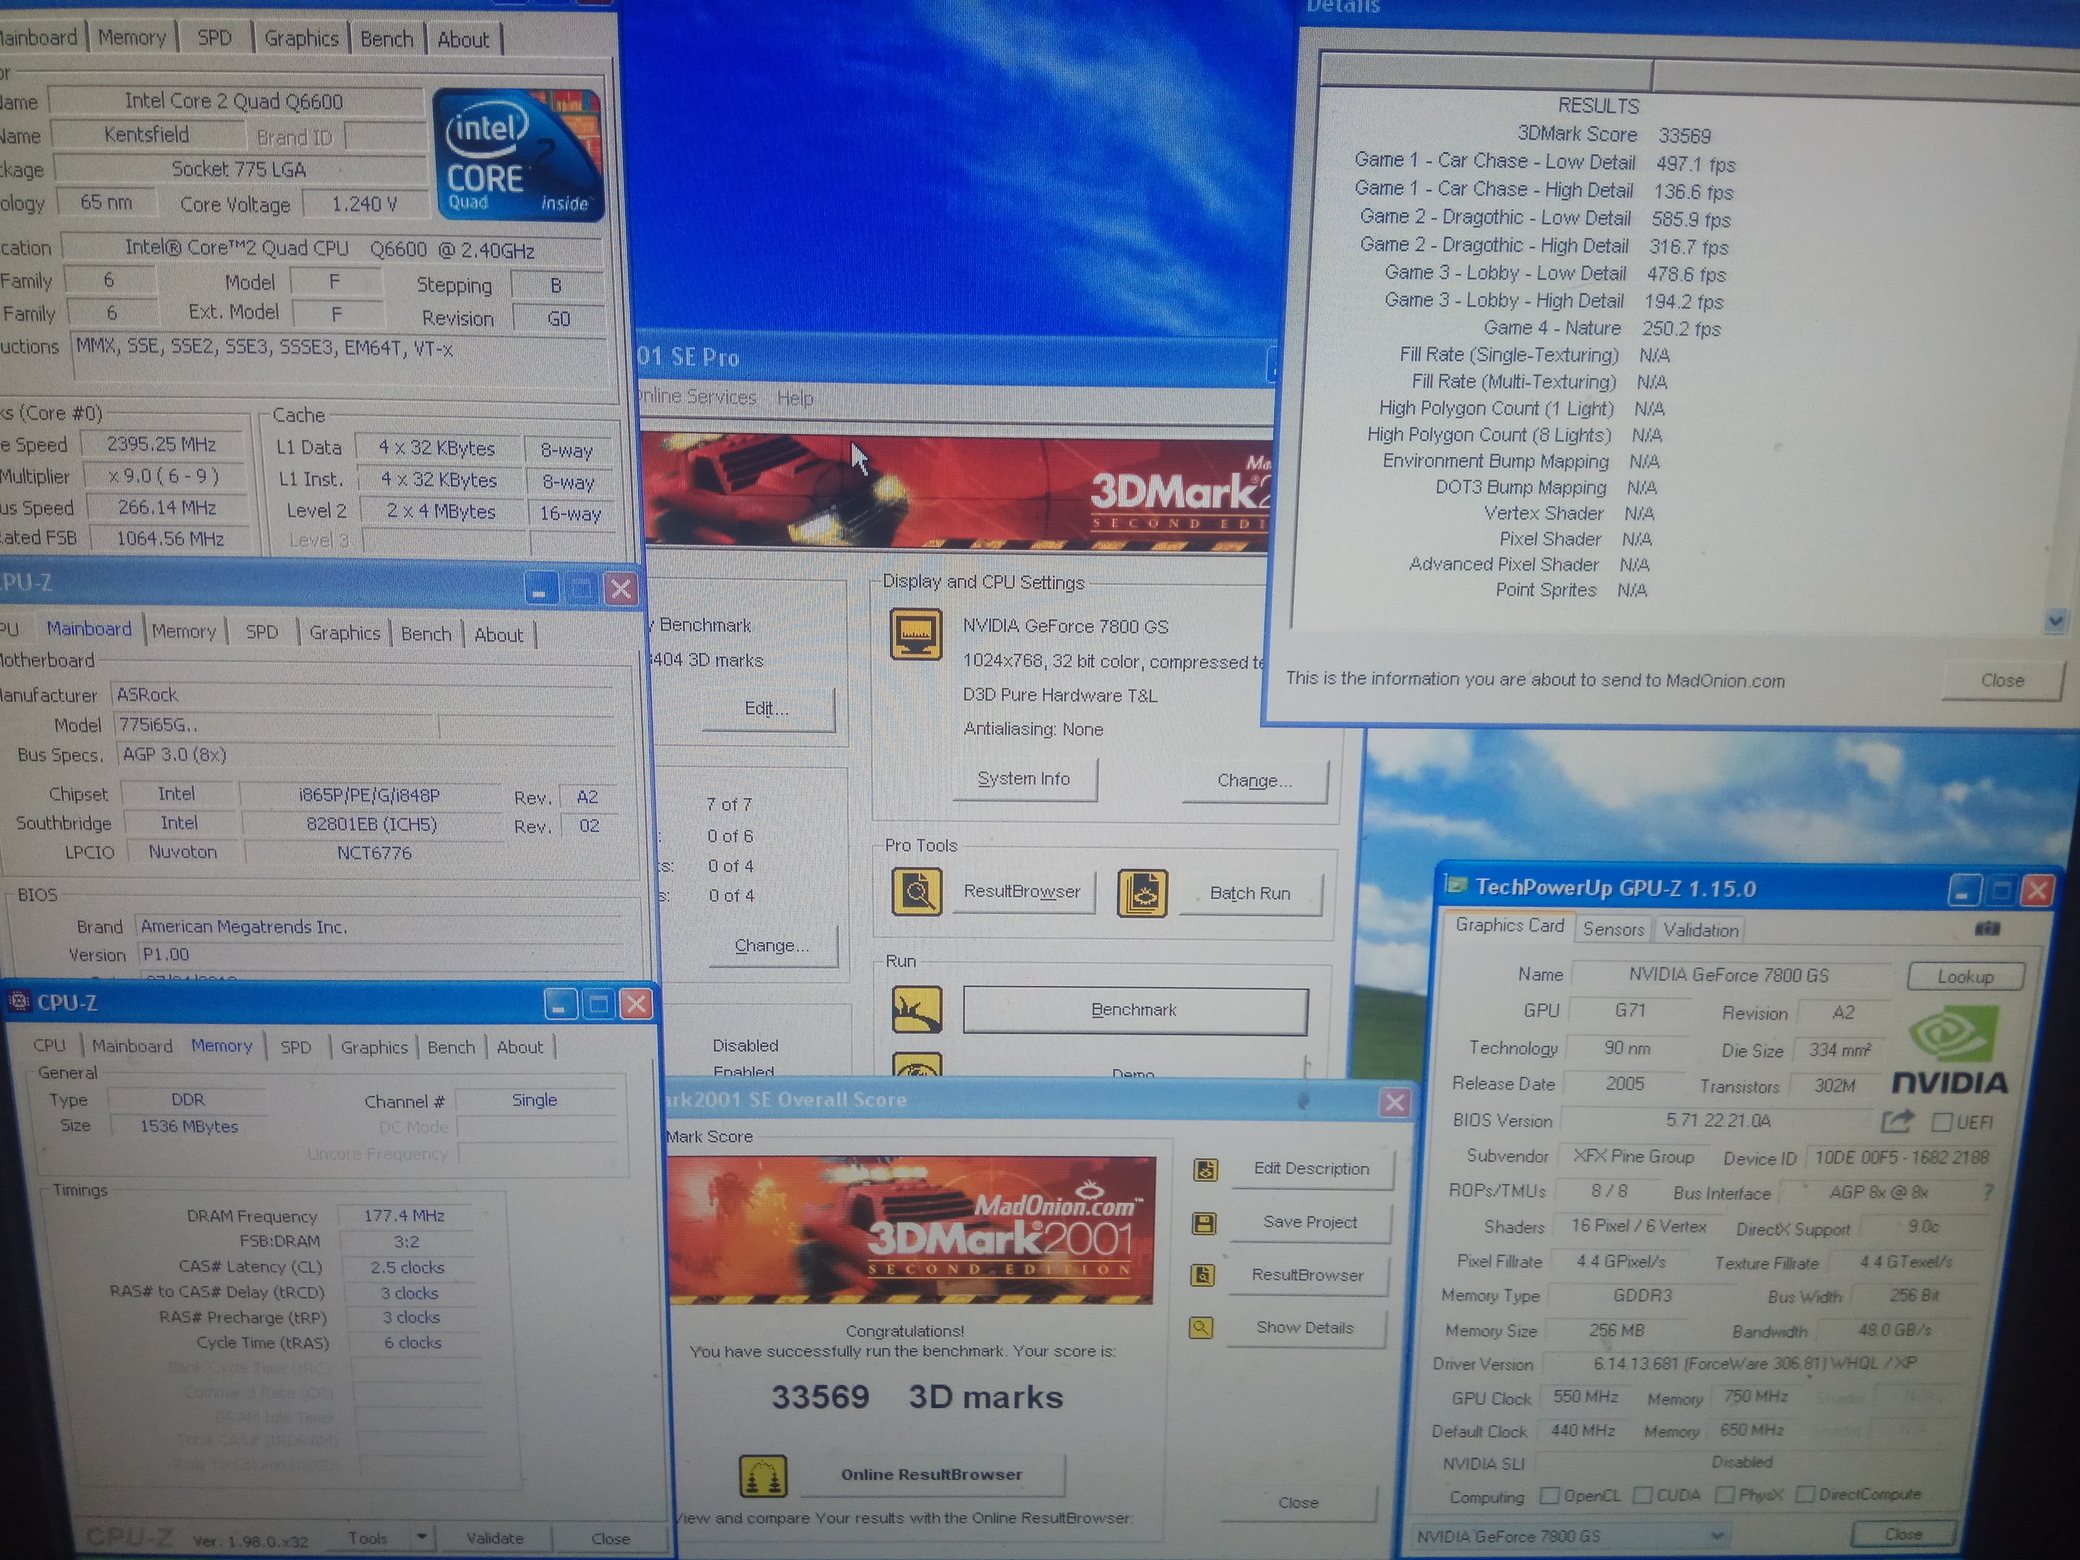Click the GPU-Z title bar app icon
2080x1560 pixels.
pyautogui.click(x=1457, y=885)
